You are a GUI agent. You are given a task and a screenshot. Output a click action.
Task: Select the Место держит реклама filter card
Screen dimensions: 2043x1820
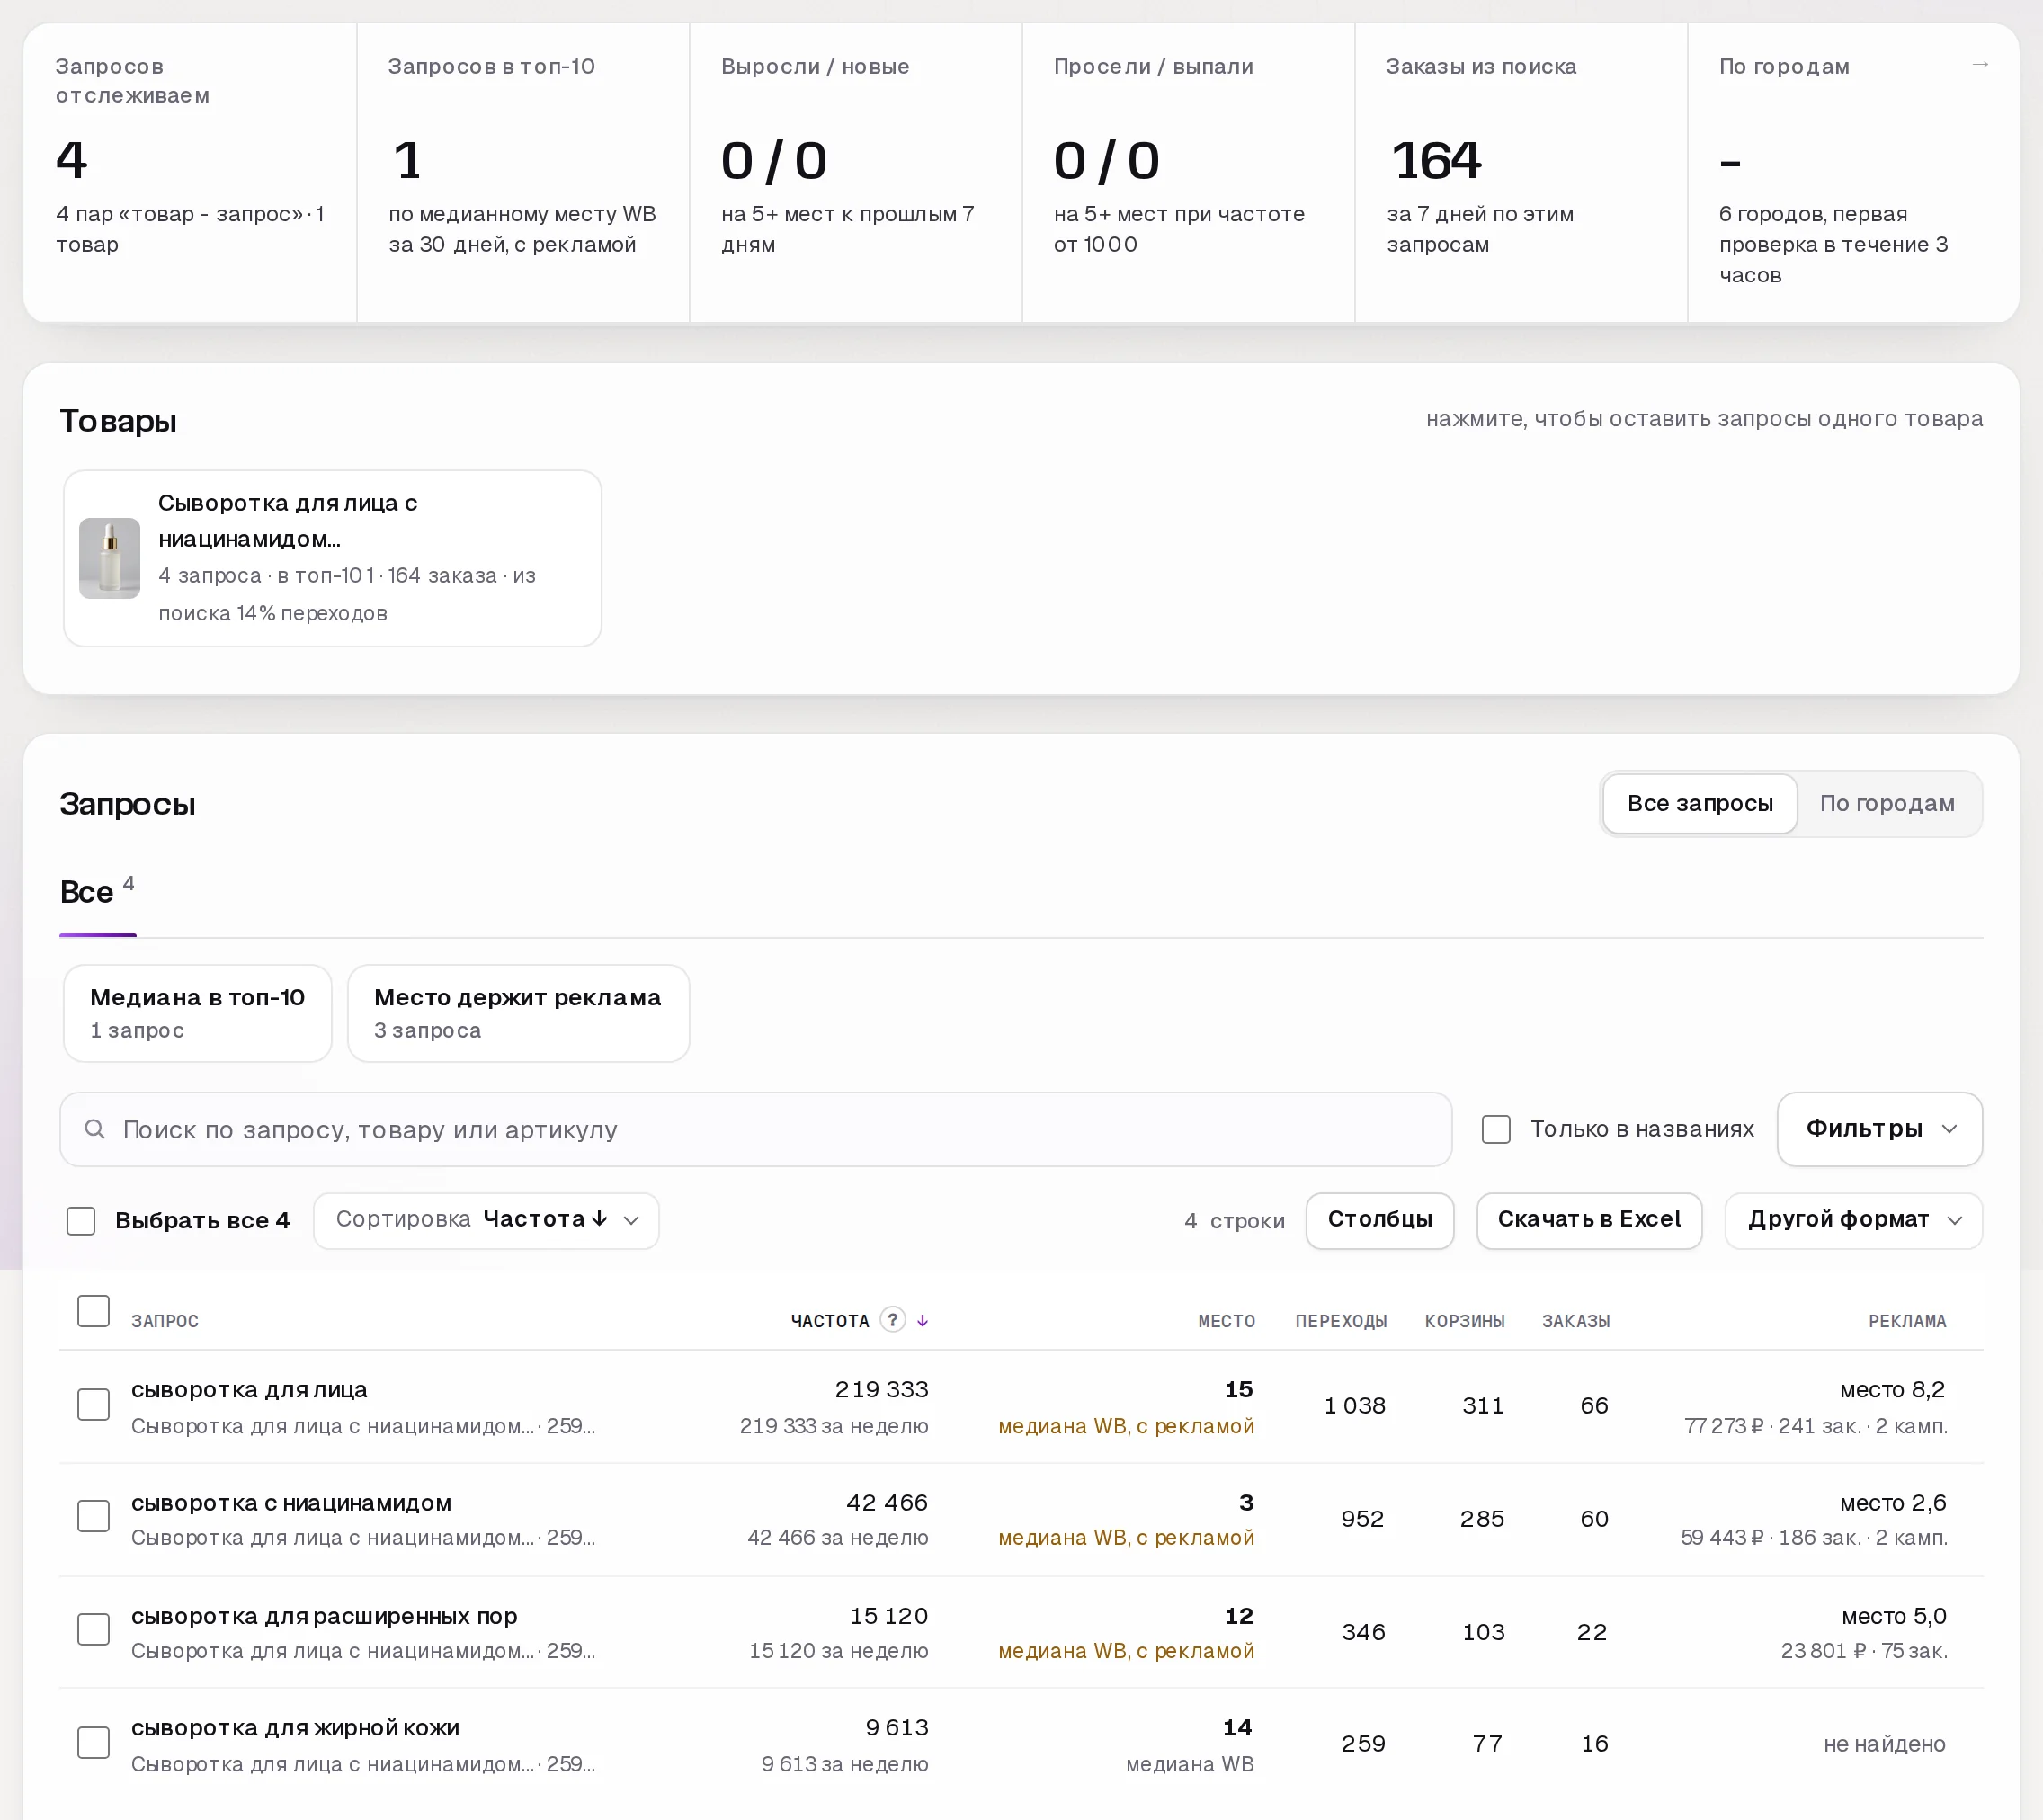pos(518,1012)
